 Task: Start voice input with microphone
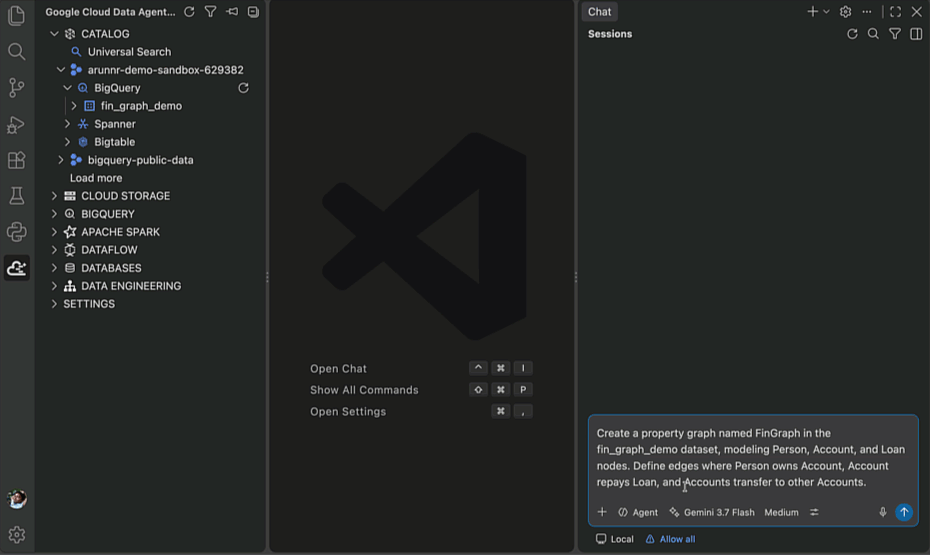pyautogui.click(x=883, y=512)
